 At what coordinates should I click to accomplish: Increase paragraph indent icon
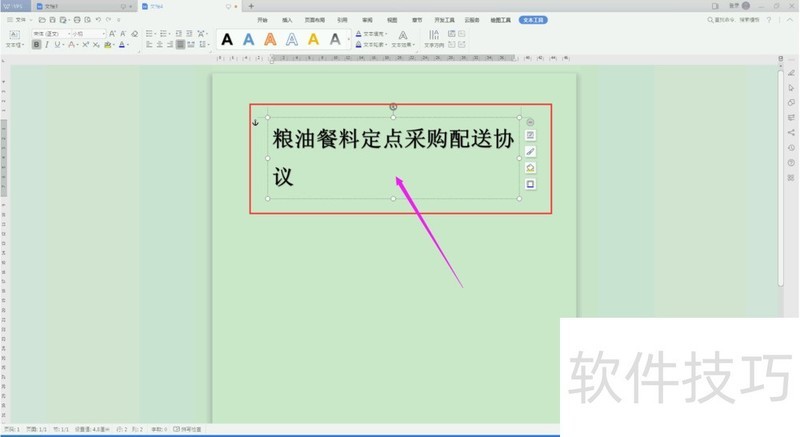[x=189, y=34]
